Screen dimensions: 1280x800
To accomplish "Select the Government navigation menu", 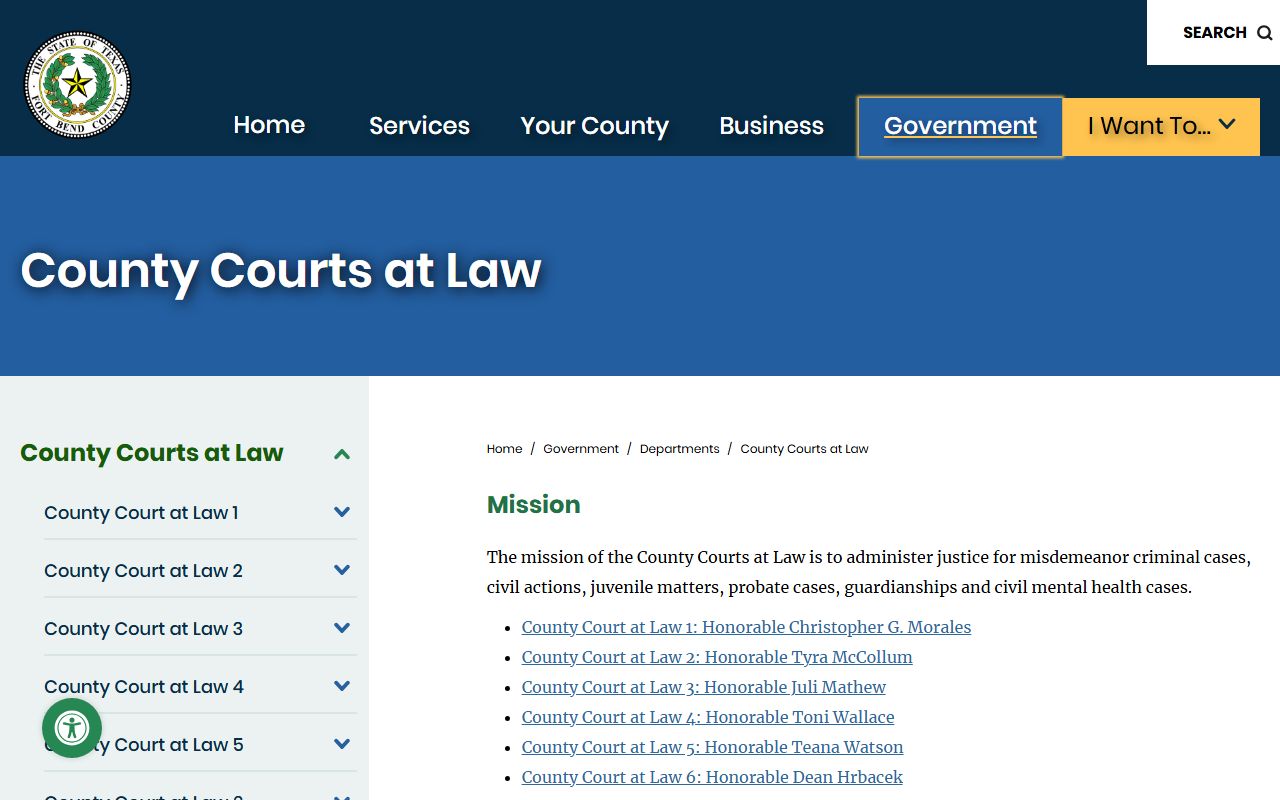I will [960, 126].
